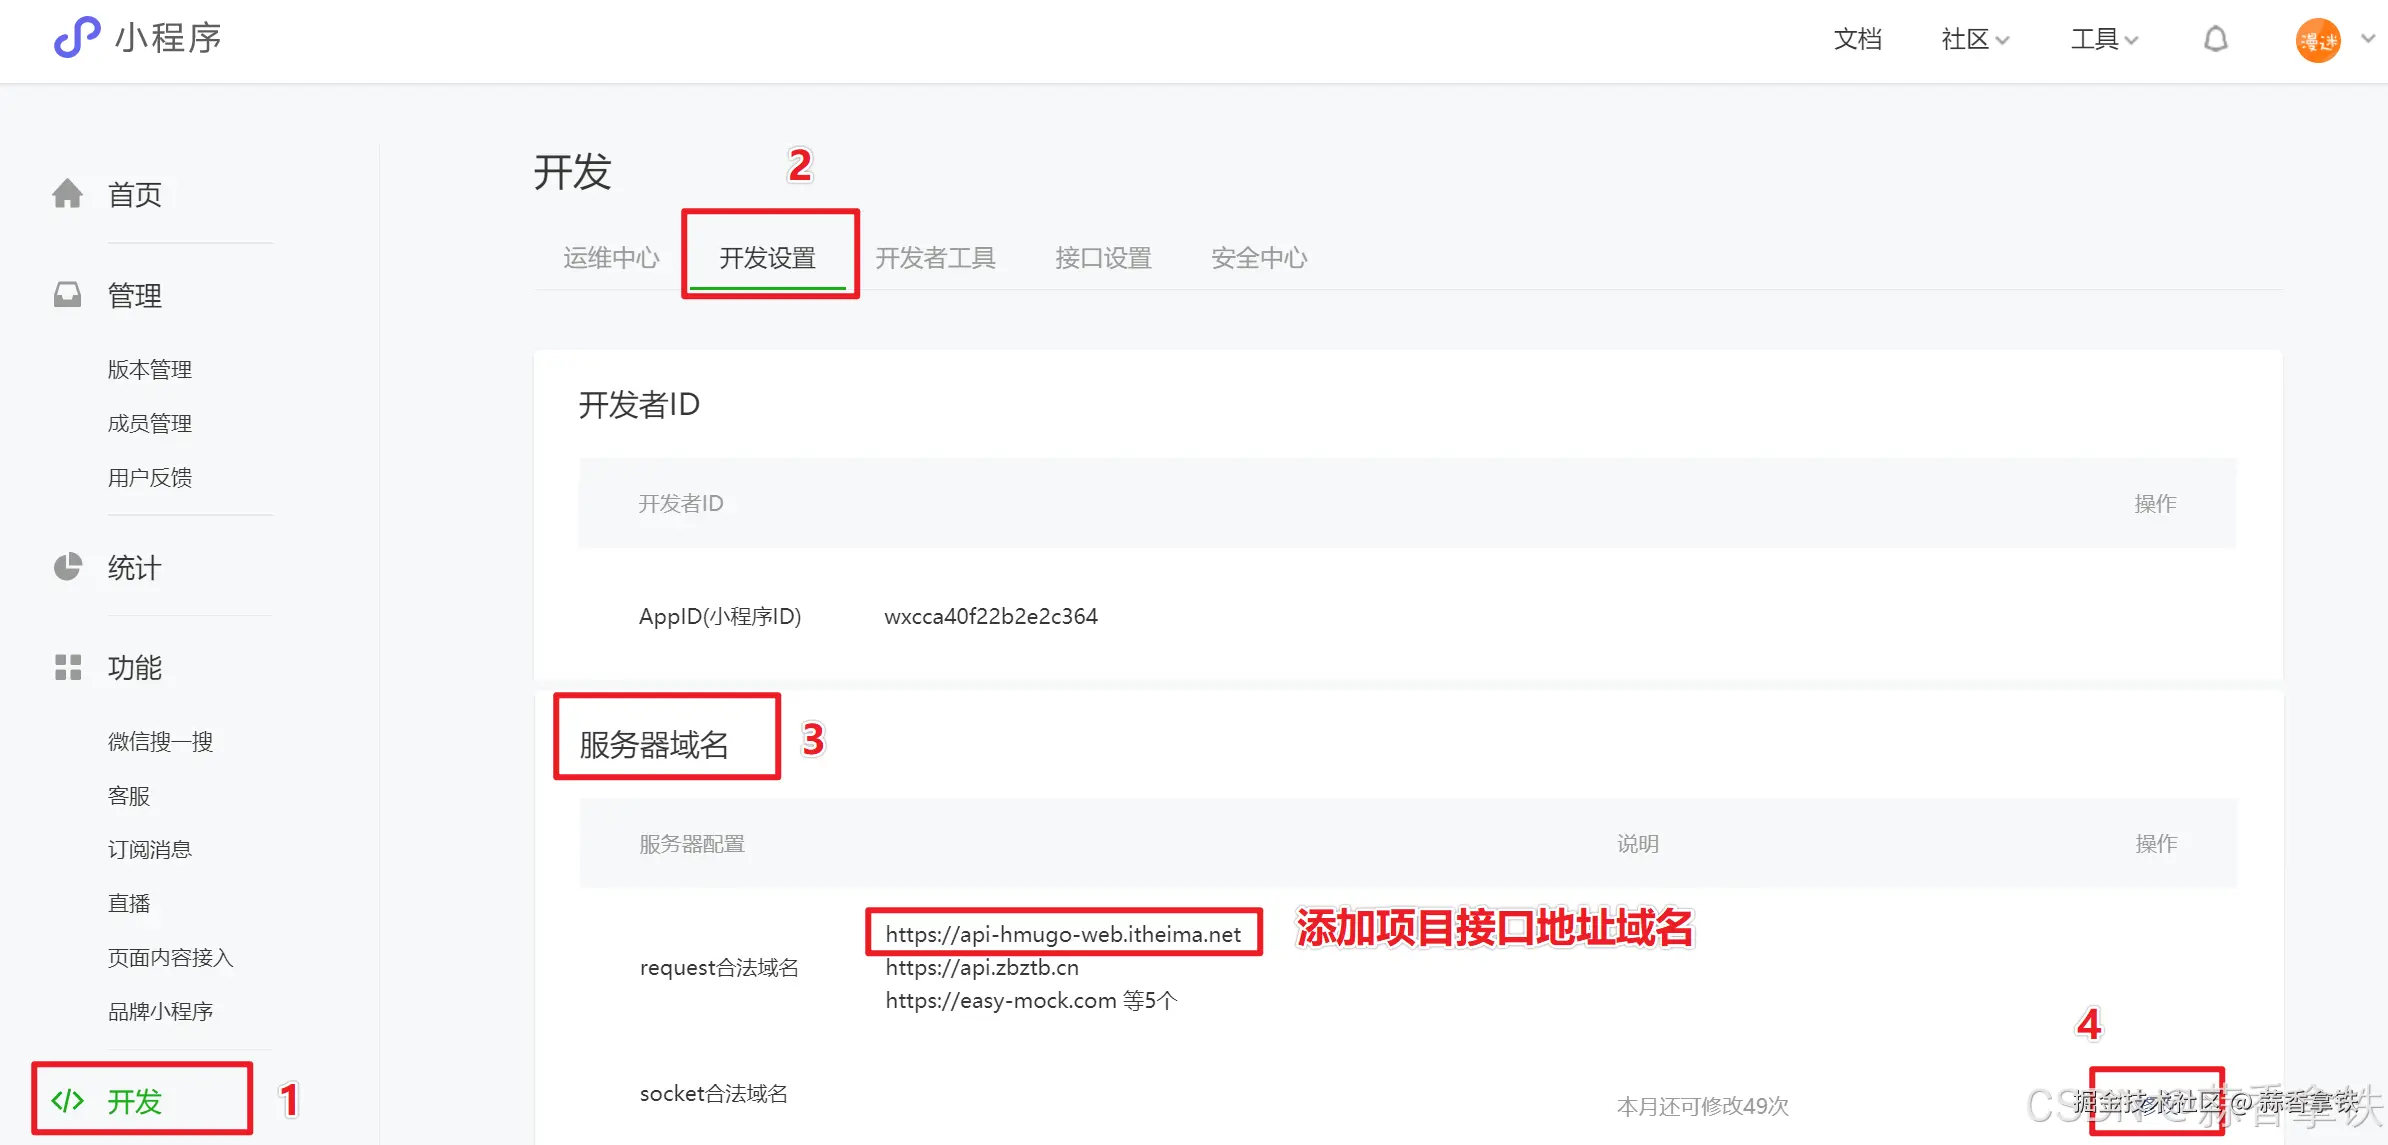Open the 运维中心 tab
The width and height of the screenshot is (2388, 1145).
pyautogui.click(x=610, y=258)
